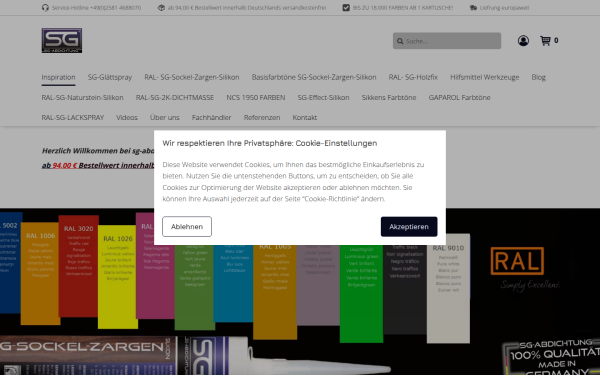Image resolution: width=600 pixels, height=375 pixels.
Task: Open Sikkens Farbtöne menu item
Action: pyautogui.click(x=389, y=98)
